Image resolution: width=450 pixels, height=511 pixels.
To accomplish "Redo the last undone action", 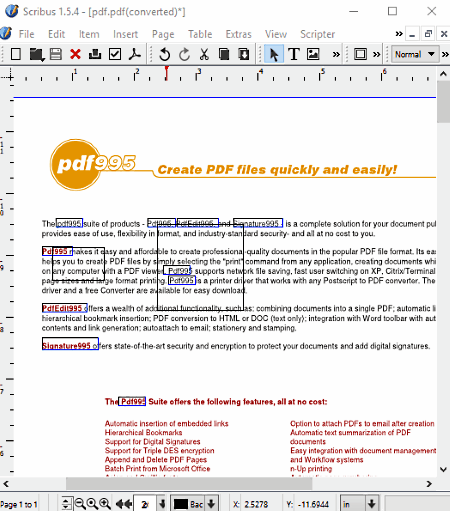I will [x=184, y=54].
